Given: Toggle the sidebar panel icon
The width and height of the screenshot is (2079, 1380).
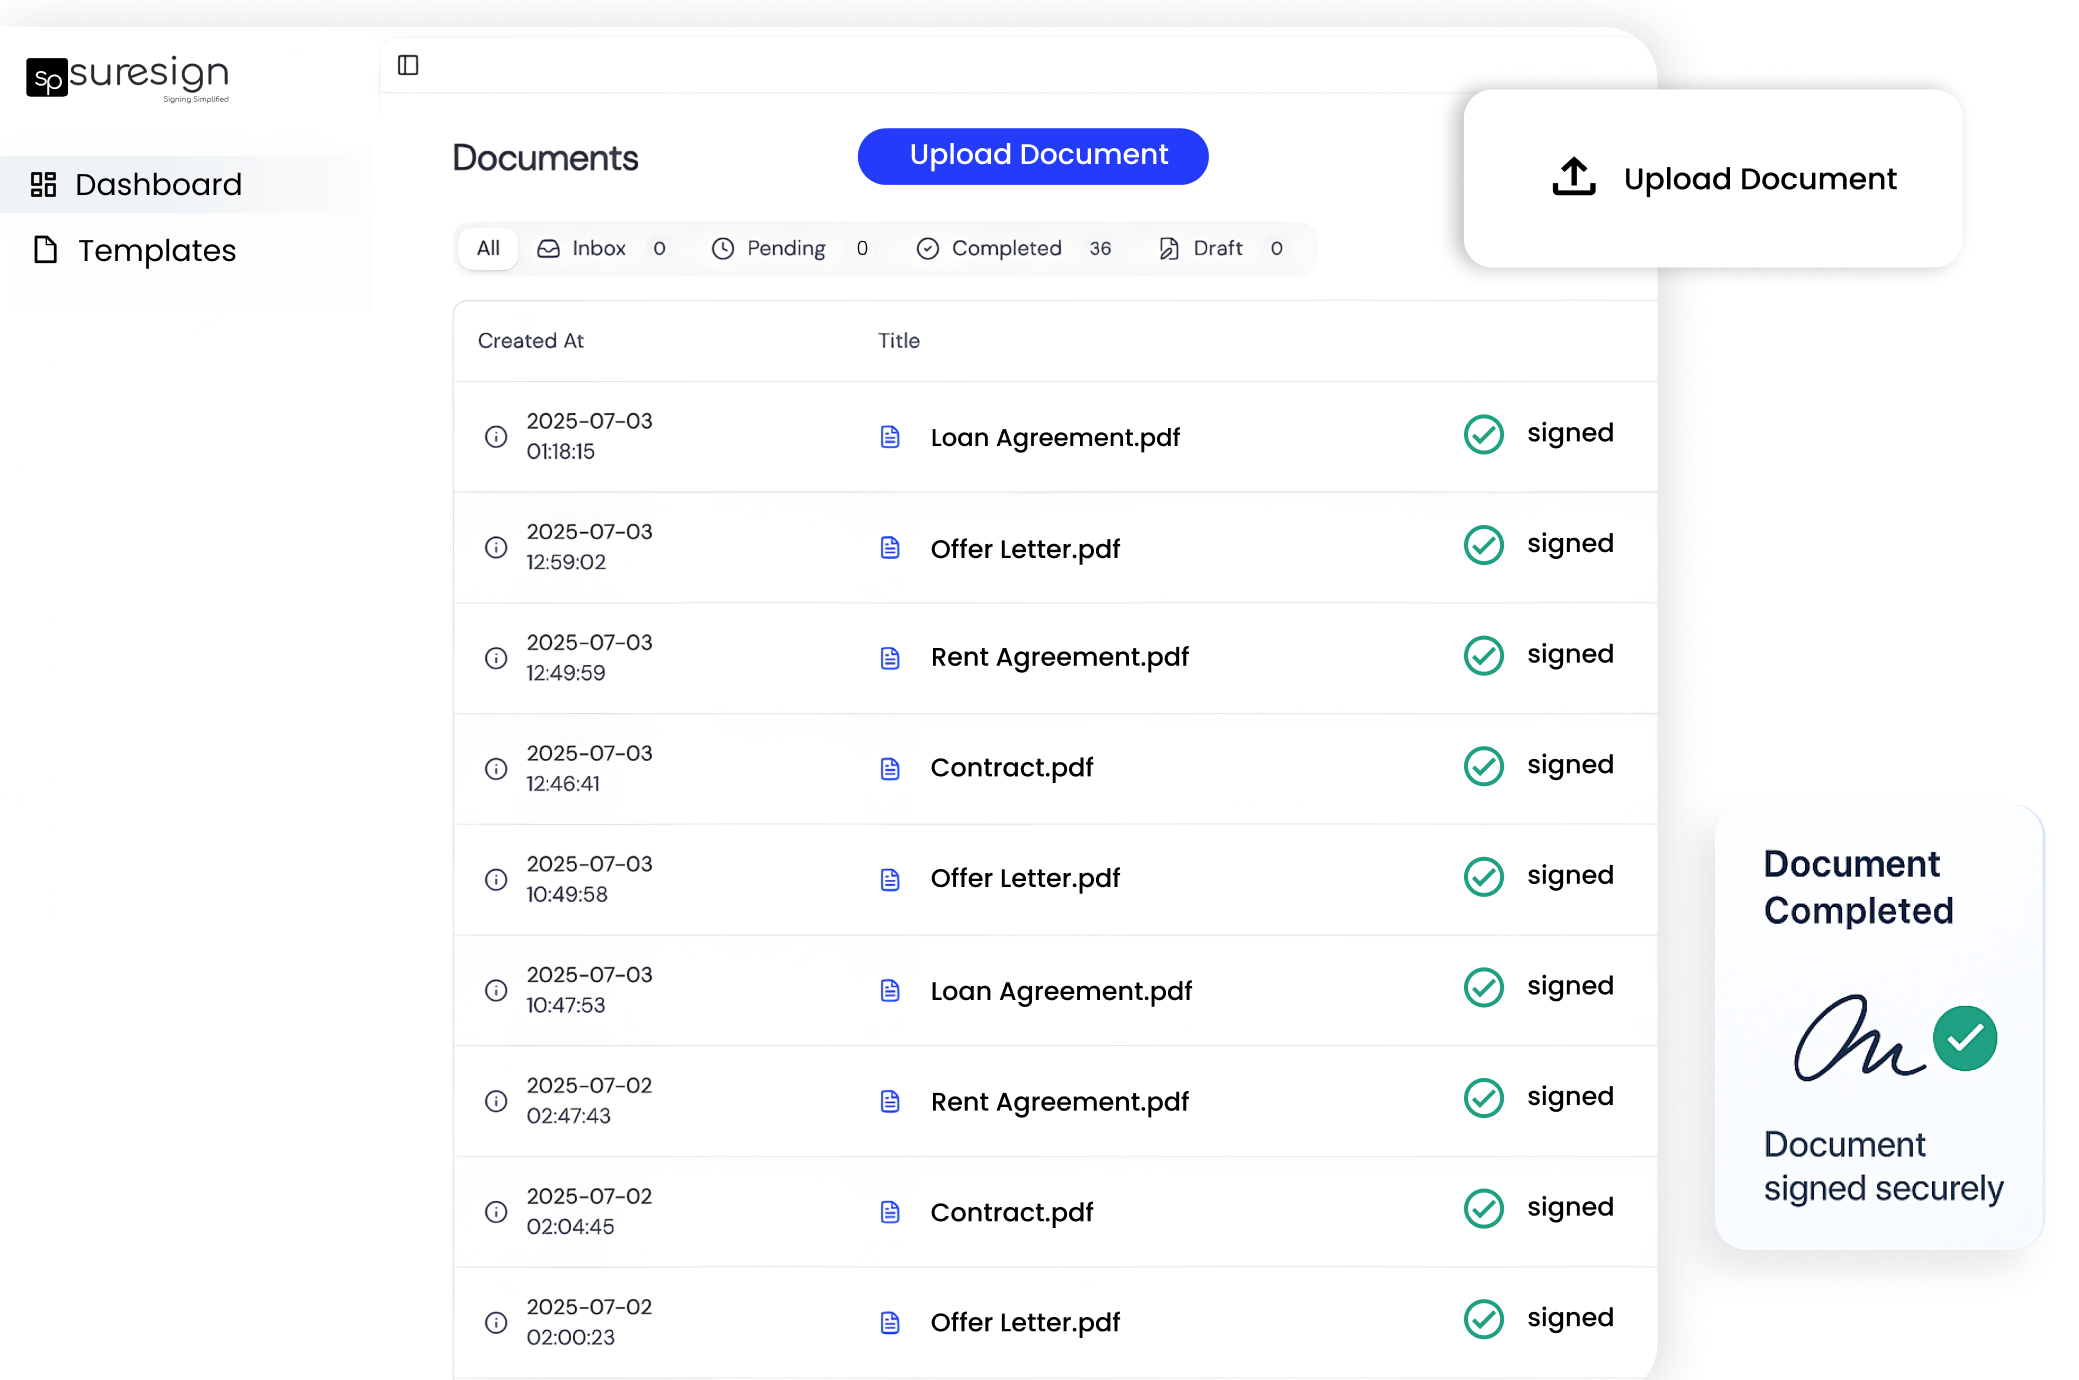Looking at the screenshot, I should point(408,65).
